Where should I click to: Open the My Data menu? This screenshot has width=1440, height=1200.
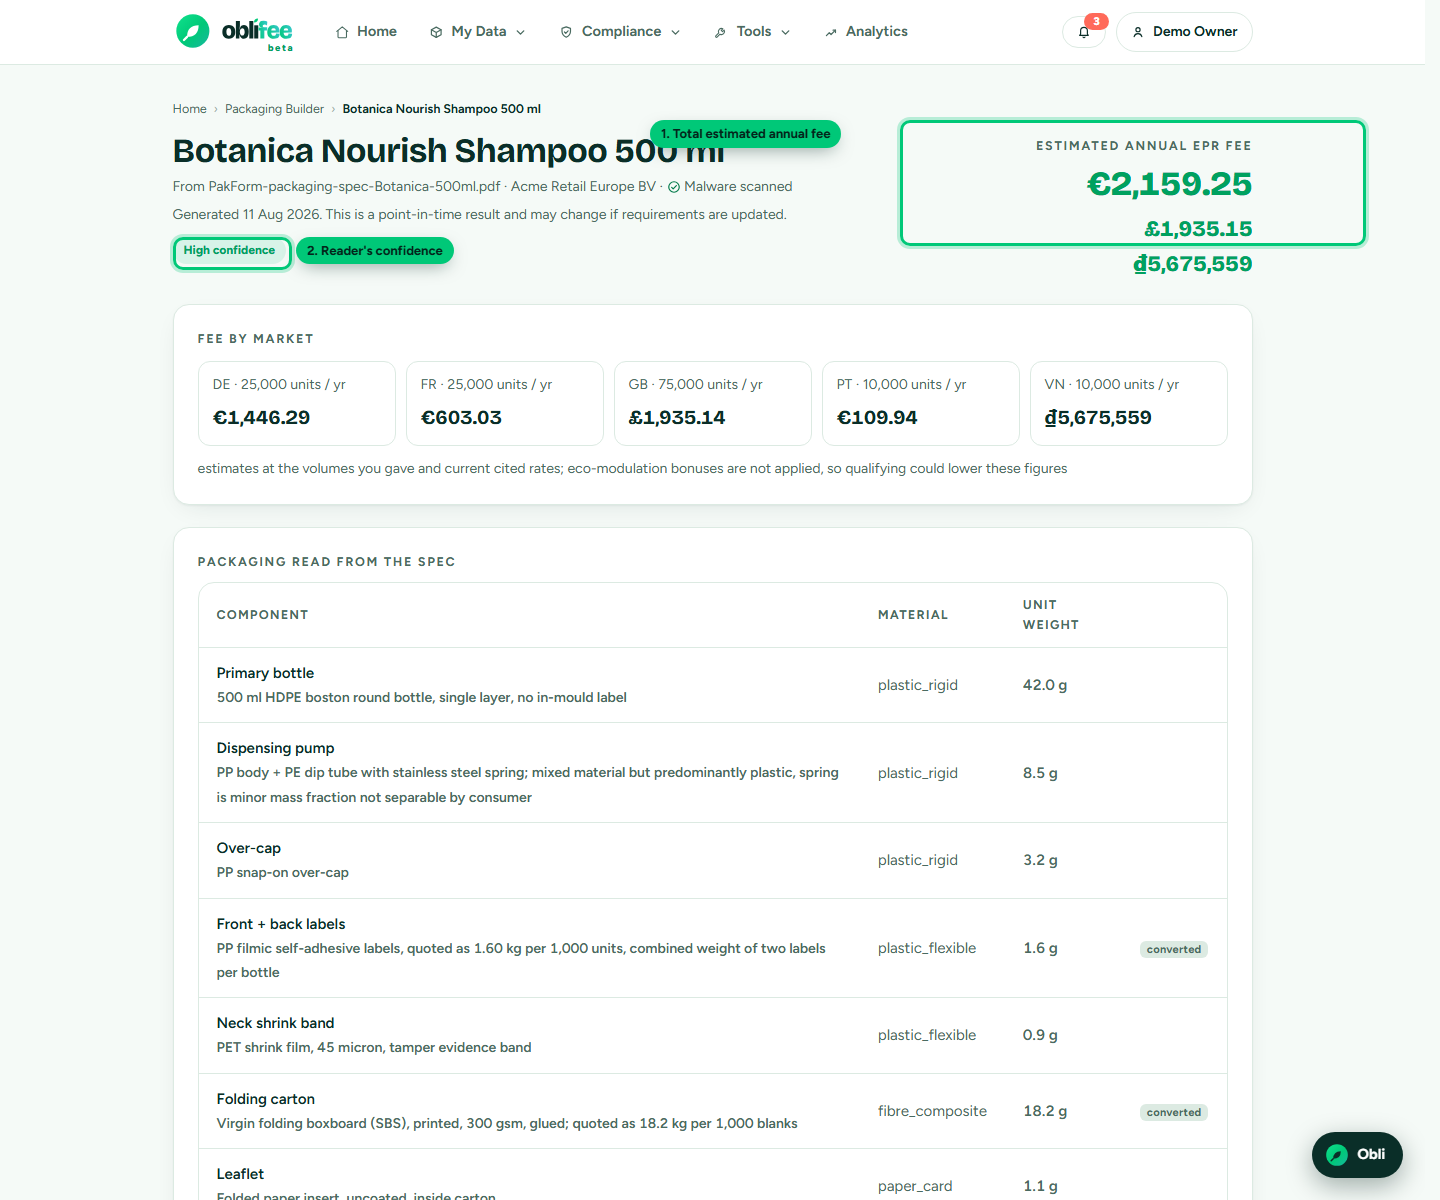pos(478,32)
